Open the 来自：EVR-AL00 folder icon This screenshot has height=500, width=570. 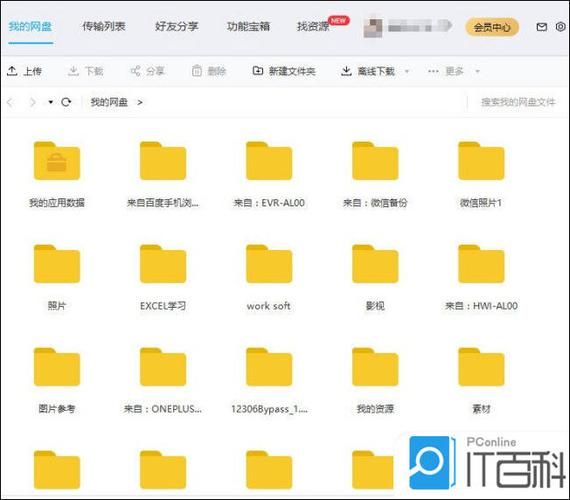[x=269, y=161]
